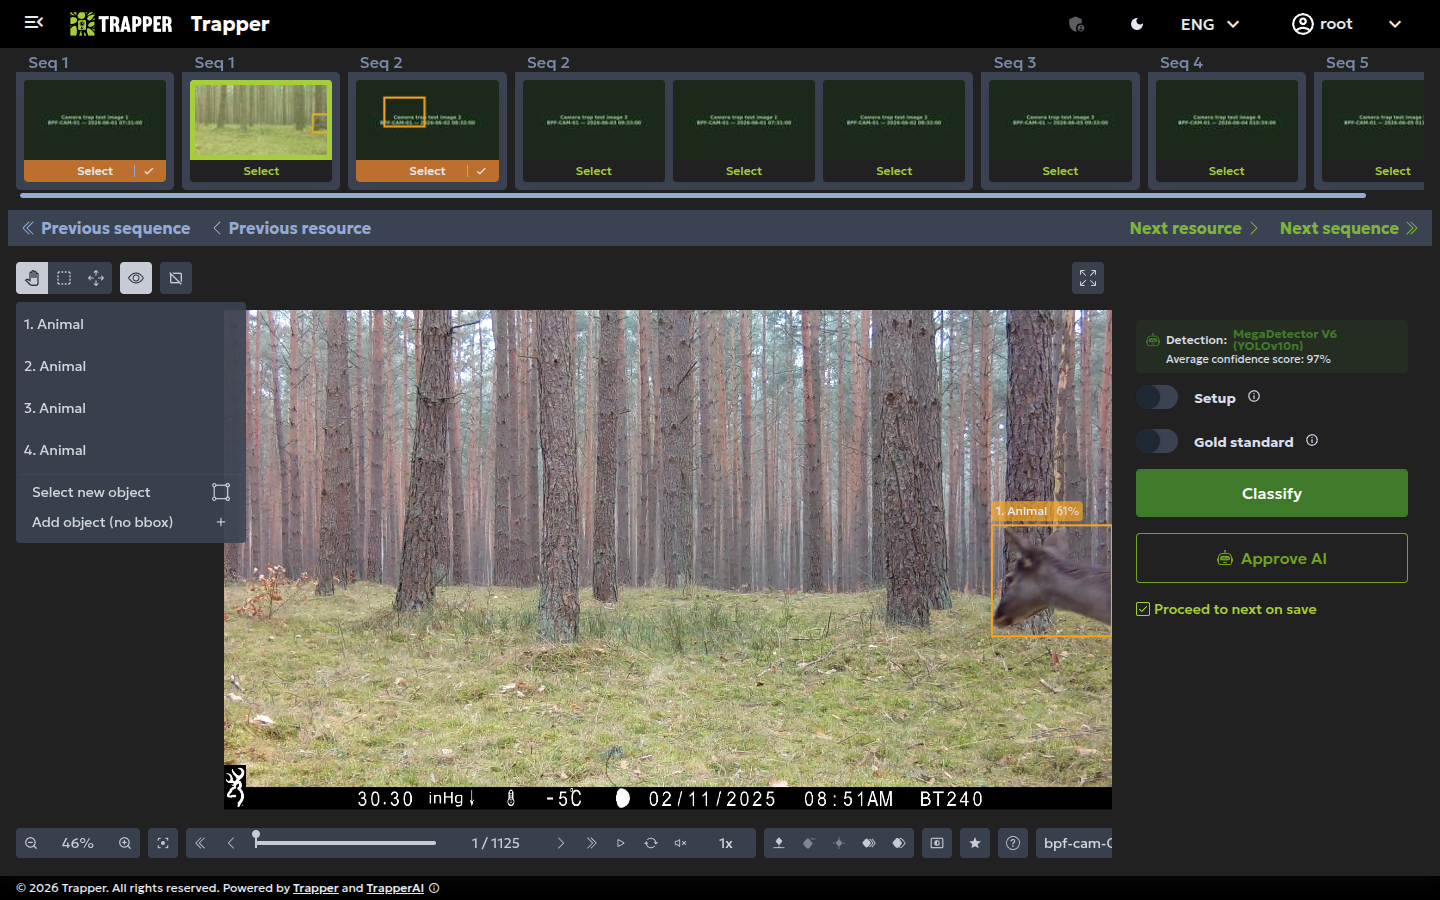Screen dimensions: 1440x900
Task: Mark resource as favorite with star
Action: [x=975, y=843]
